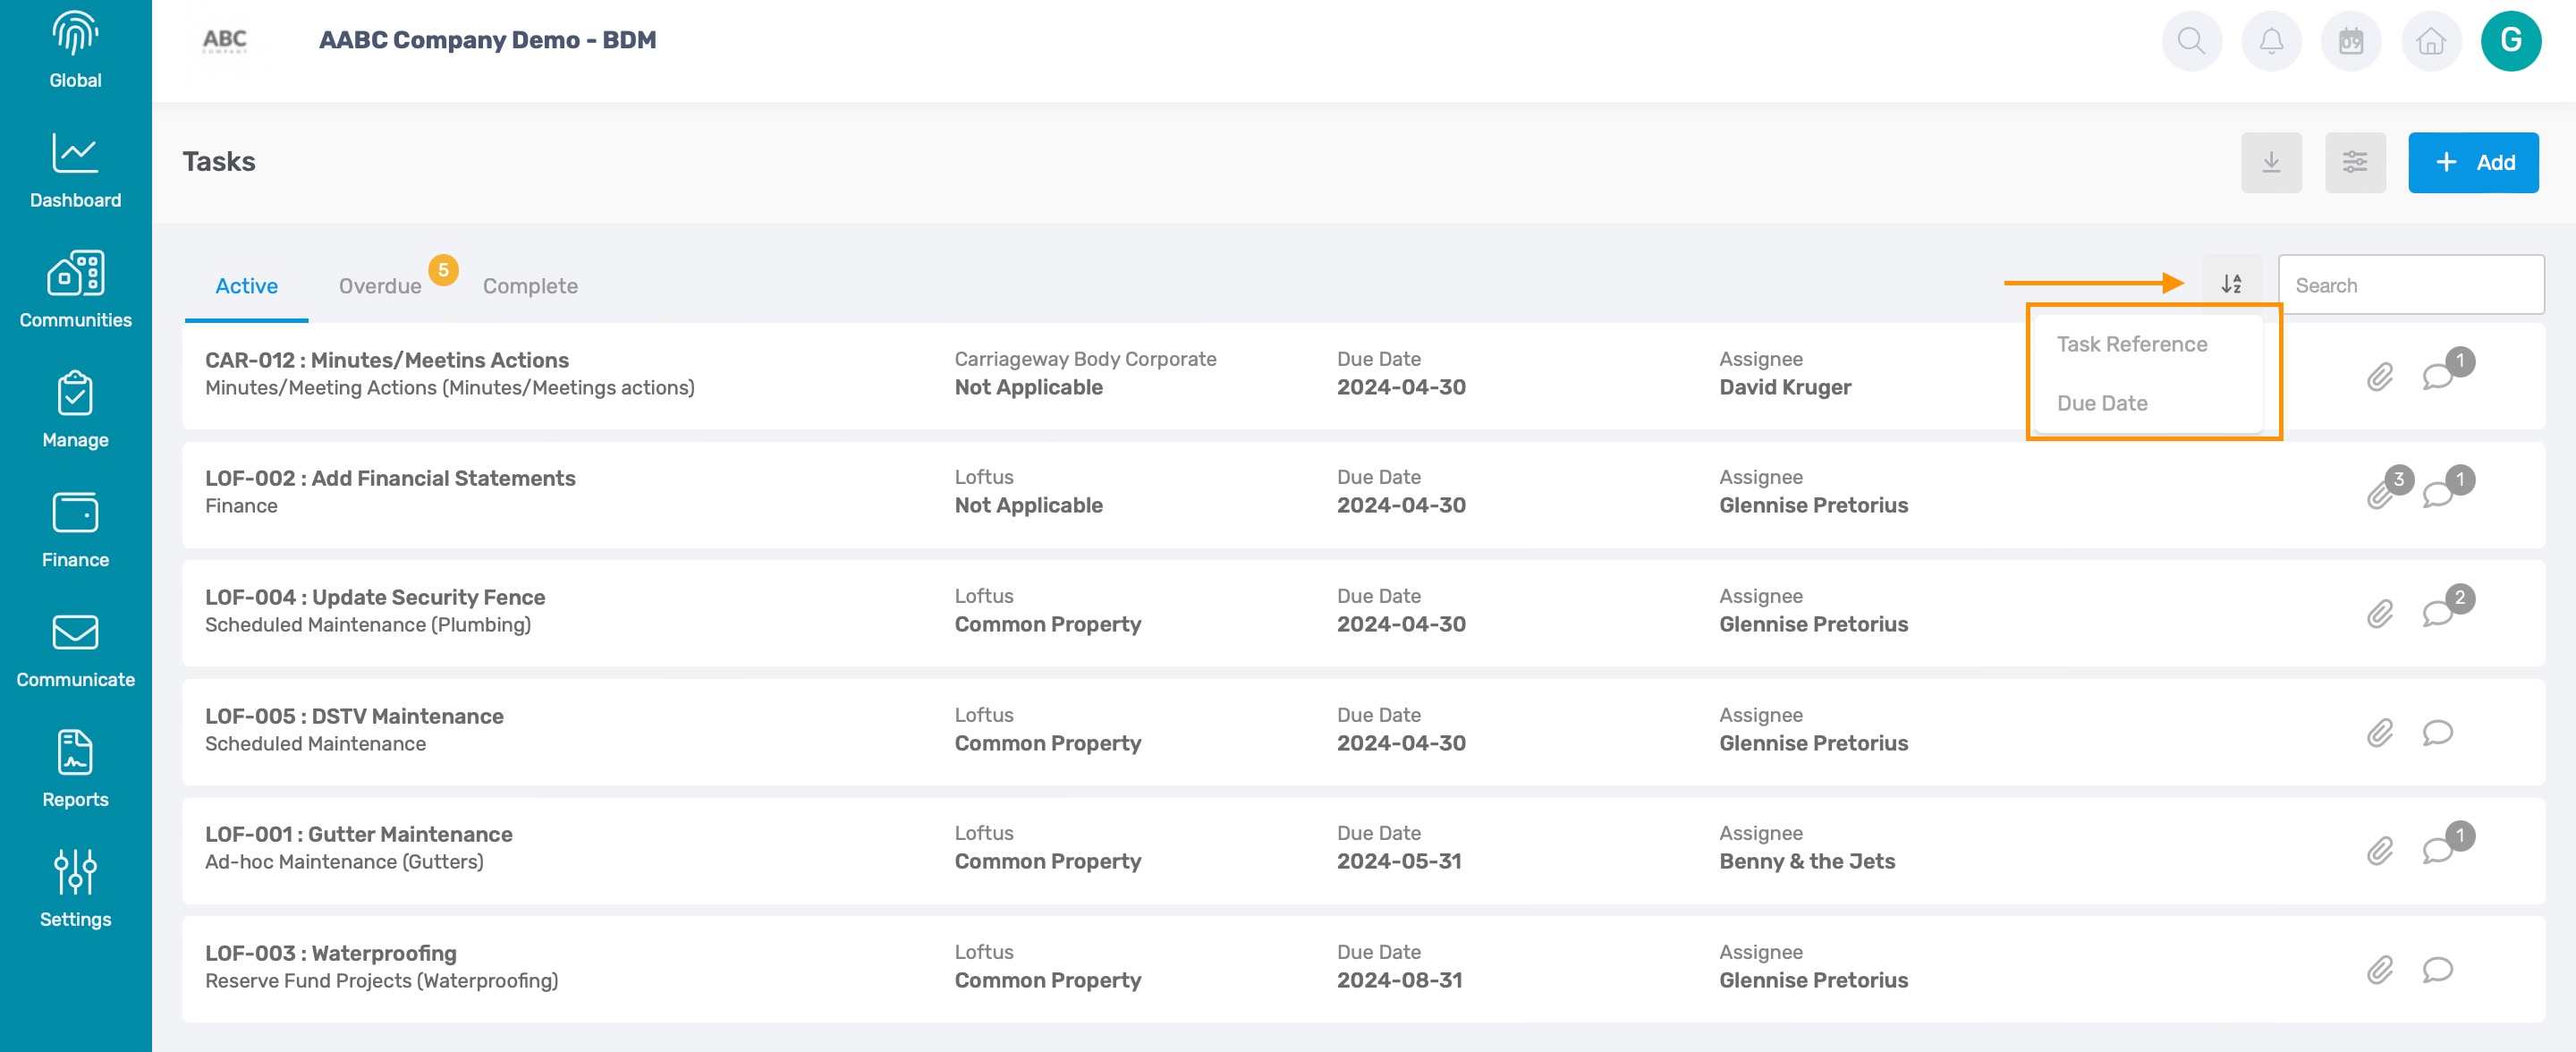Click the magnifier search icon in header
Screen dimensions: 2576x1052
pyautogui.click(x=2191, y=41)
